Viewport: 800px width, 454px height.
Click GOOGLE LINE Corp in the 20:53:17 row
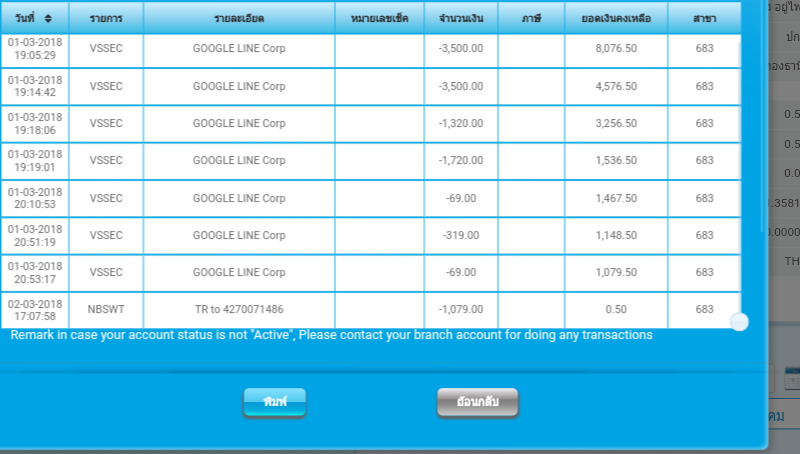[x=239, y=272]
